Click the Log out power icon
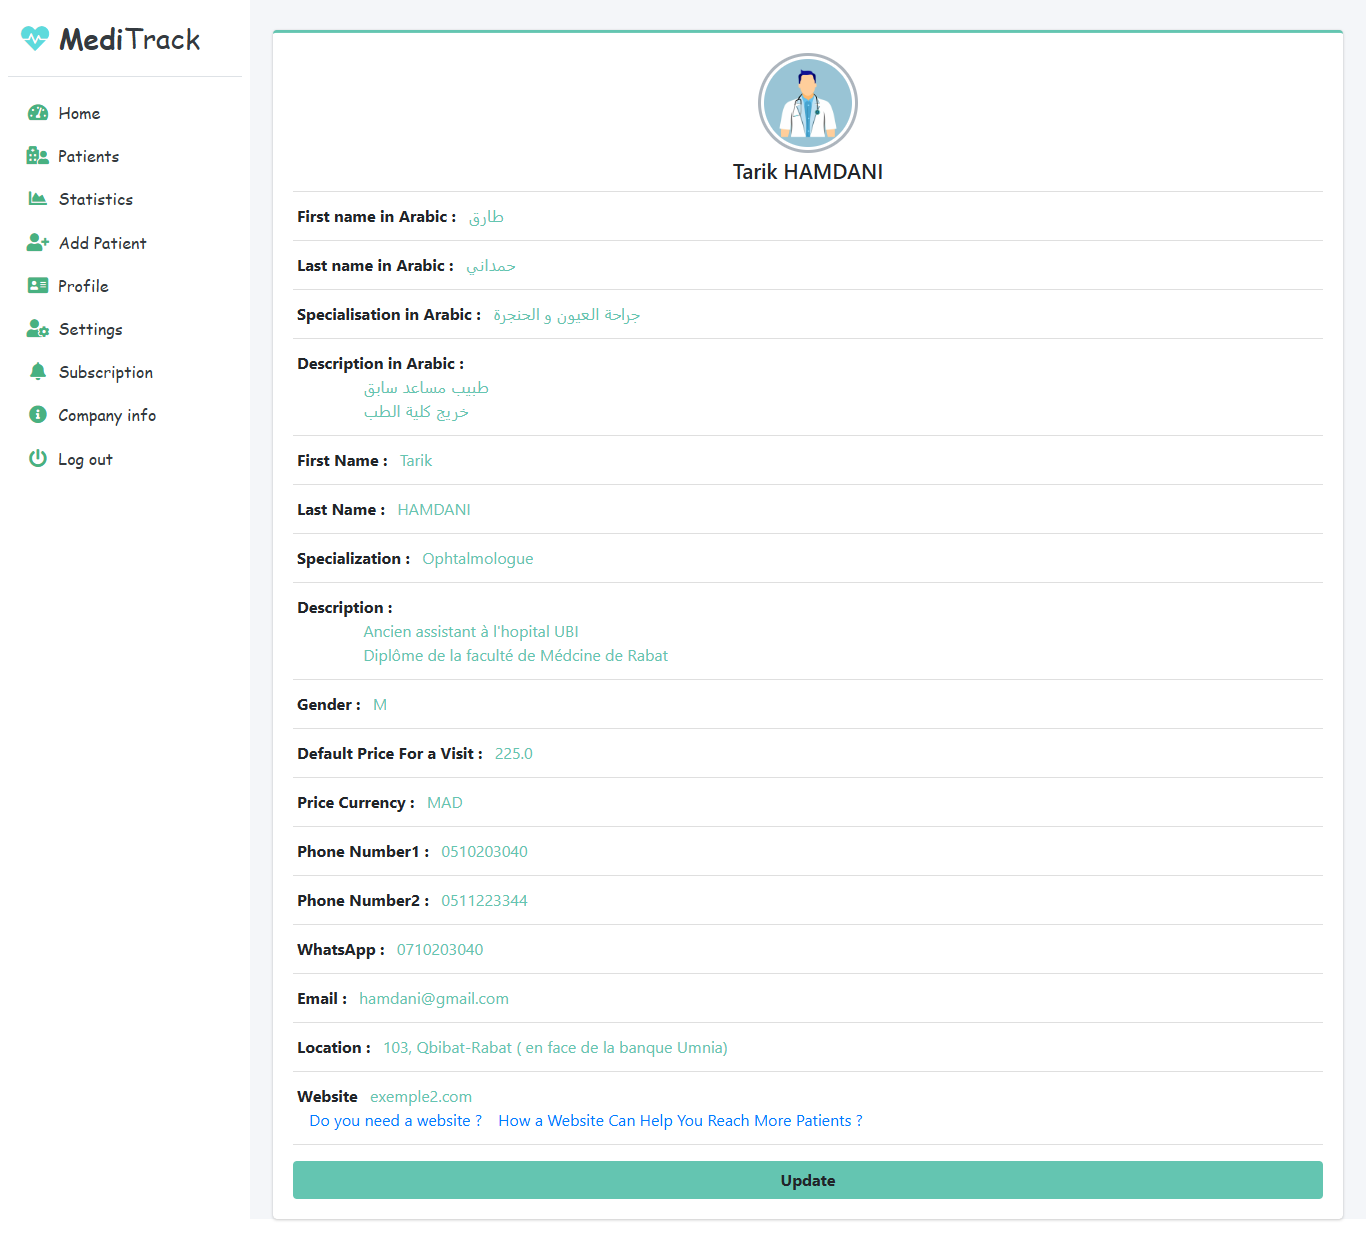Screen dimensions: 1366x1235 (38, 459)
